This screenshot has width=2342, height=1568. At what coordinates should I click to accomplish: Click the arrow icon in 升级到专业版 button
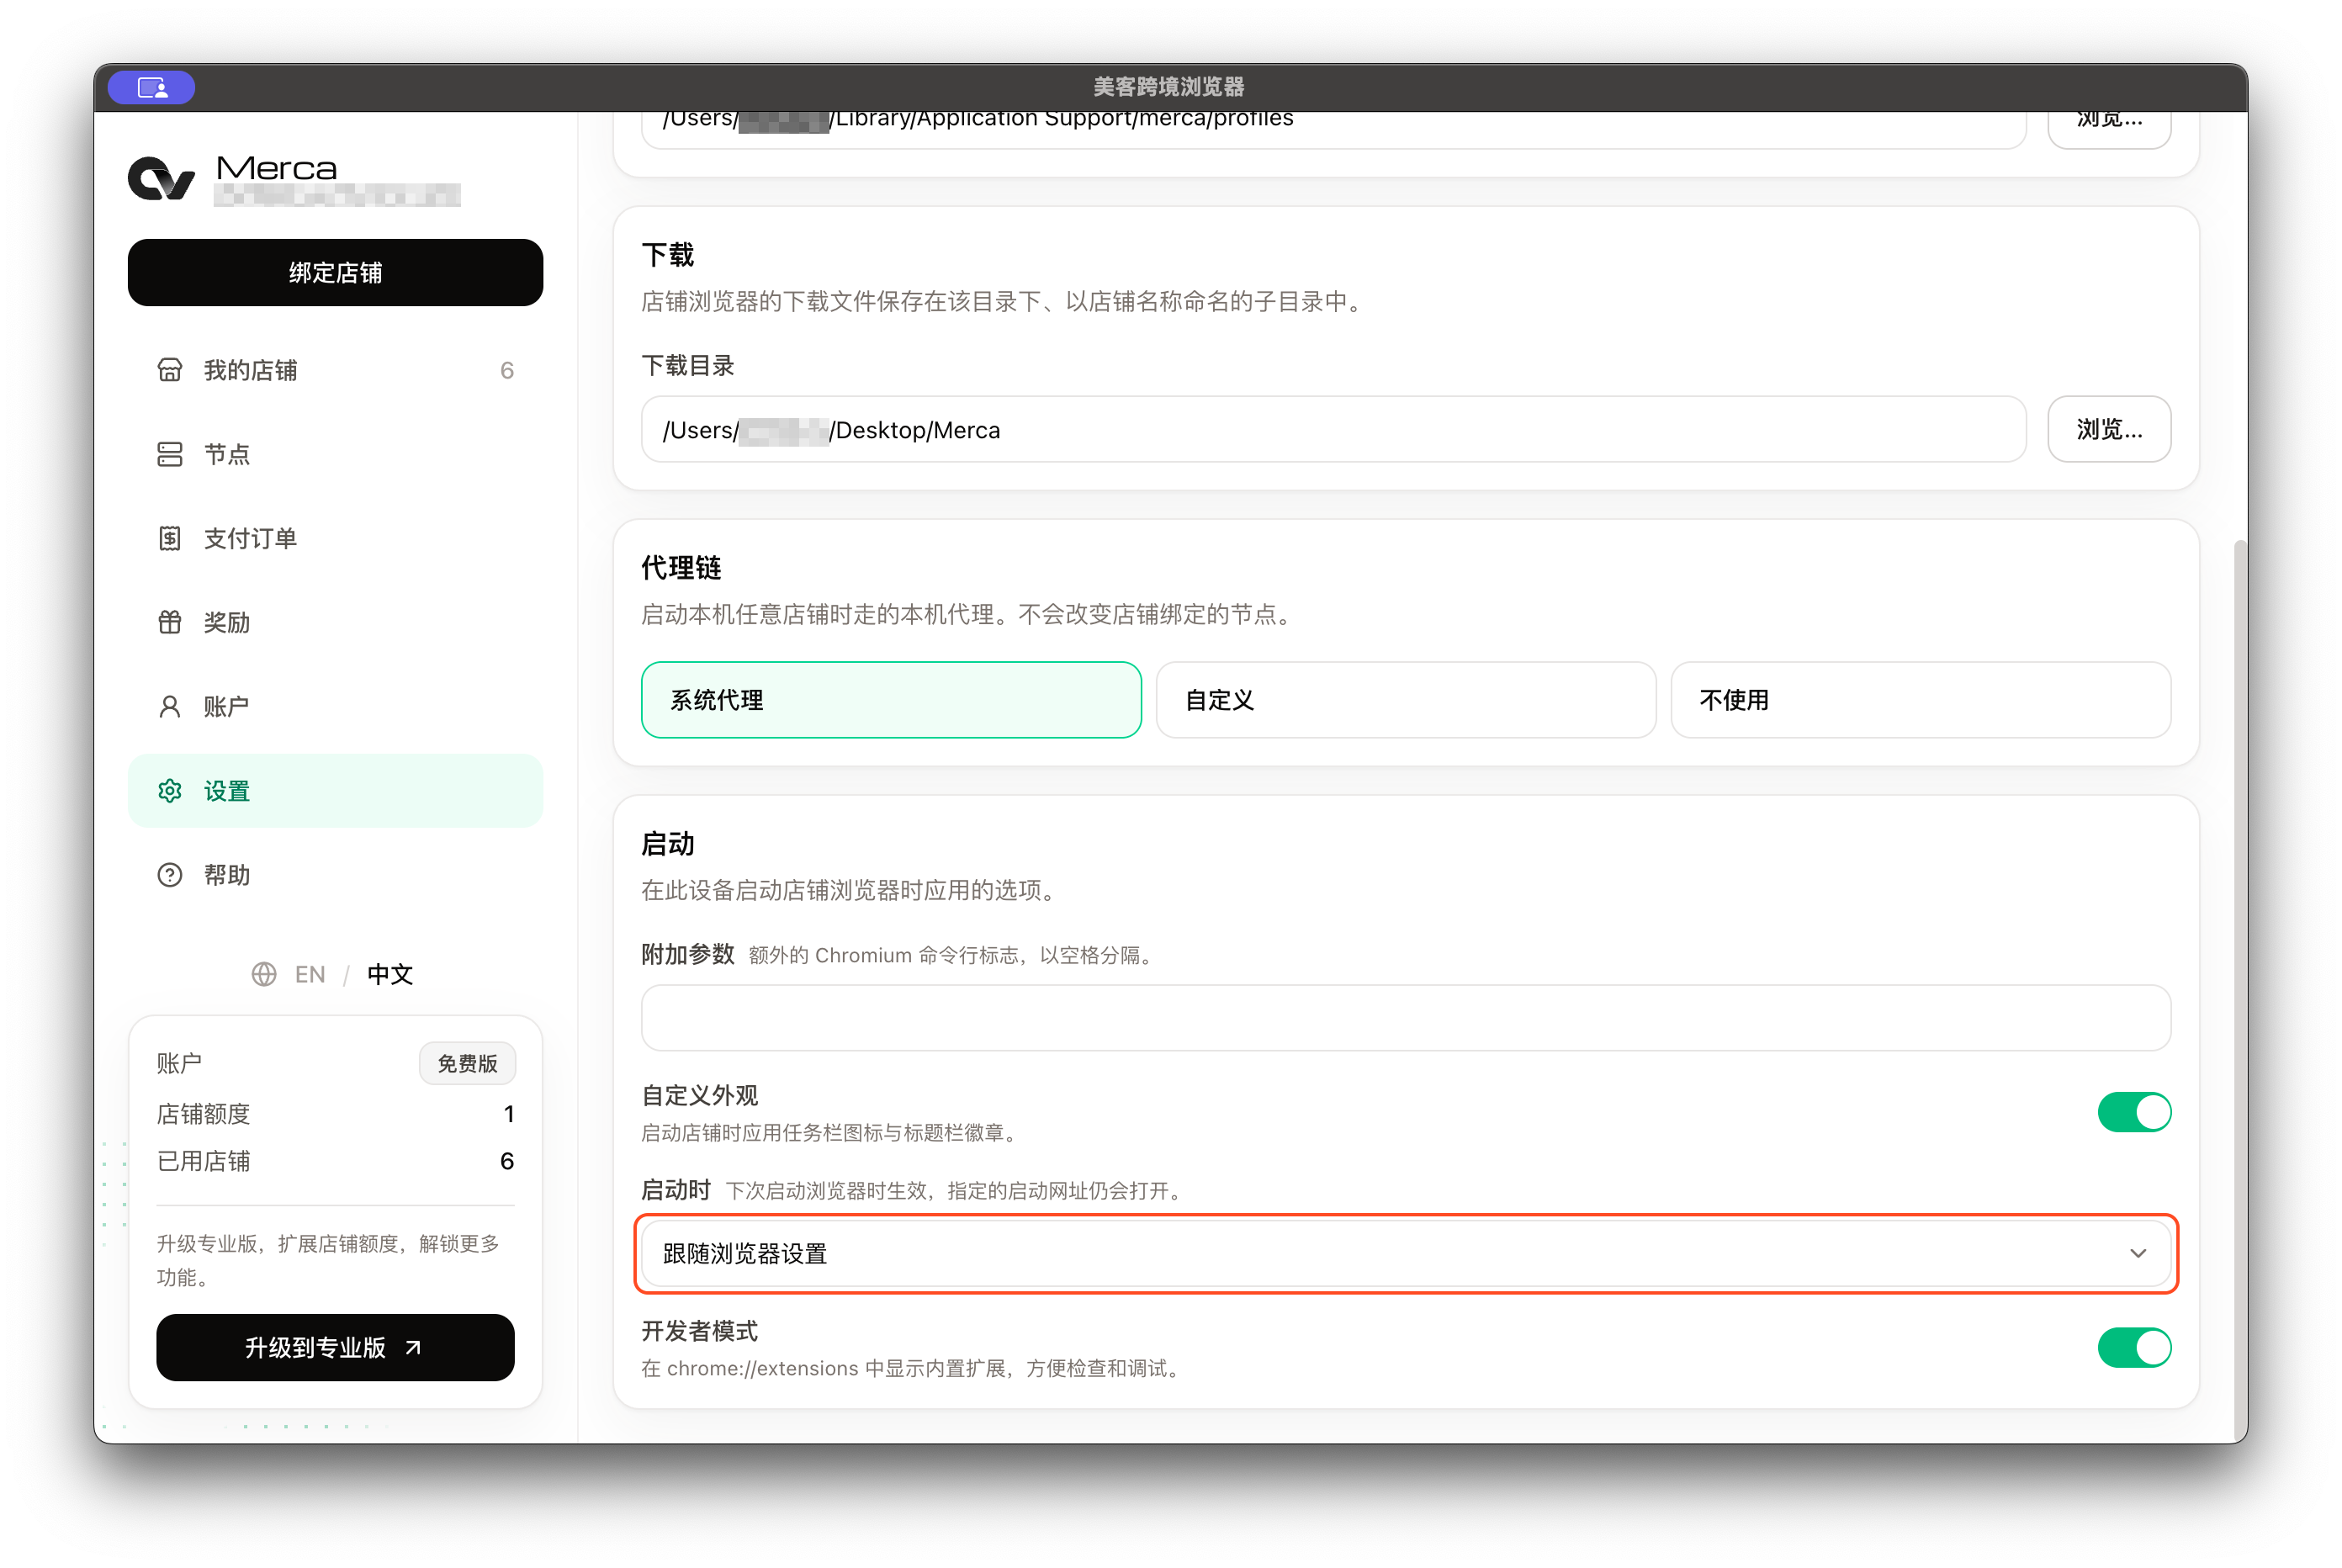[413, 1348]
